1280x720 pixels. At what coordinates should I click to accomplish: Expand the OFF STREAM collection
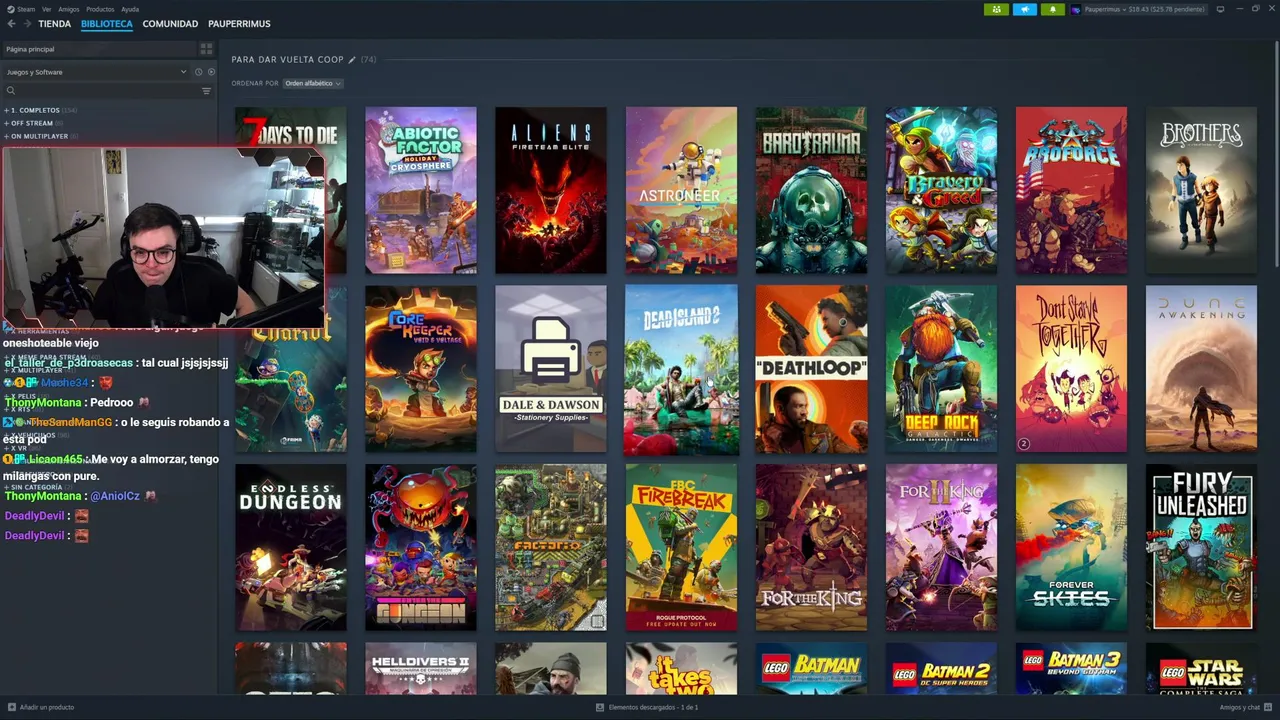click(34, 123)
